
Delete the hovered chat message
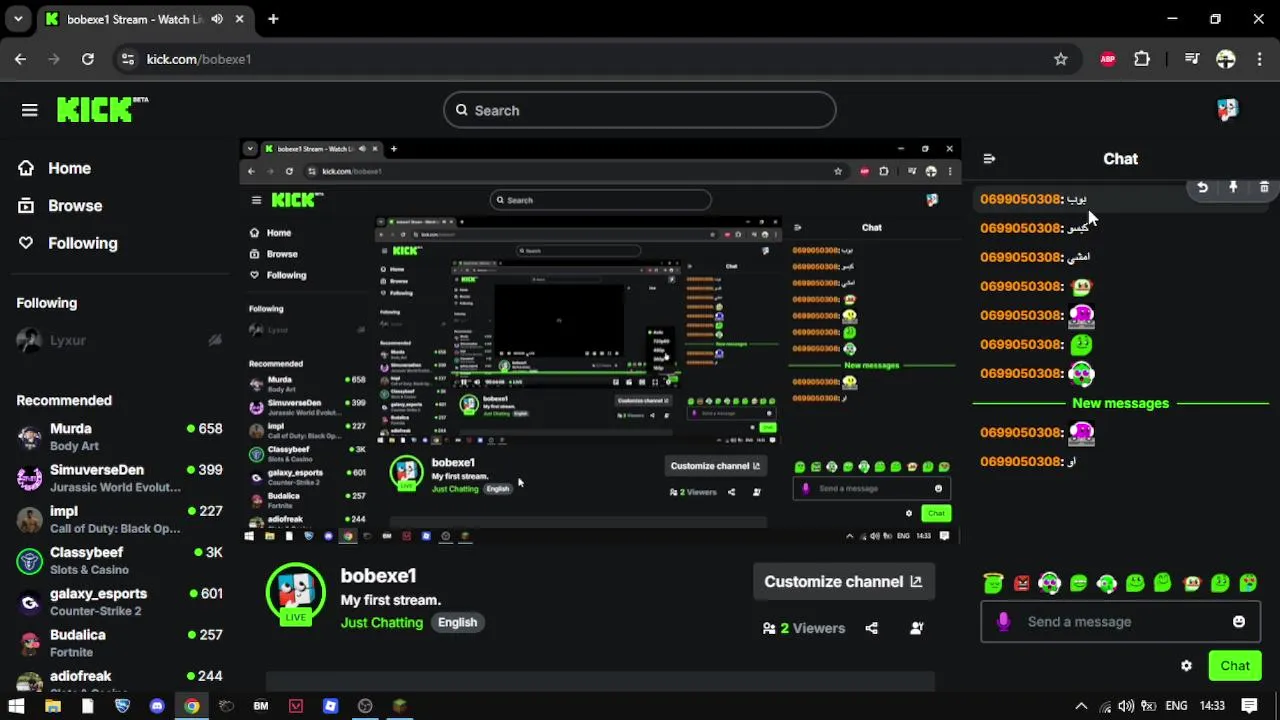[x=1264, y=187]
